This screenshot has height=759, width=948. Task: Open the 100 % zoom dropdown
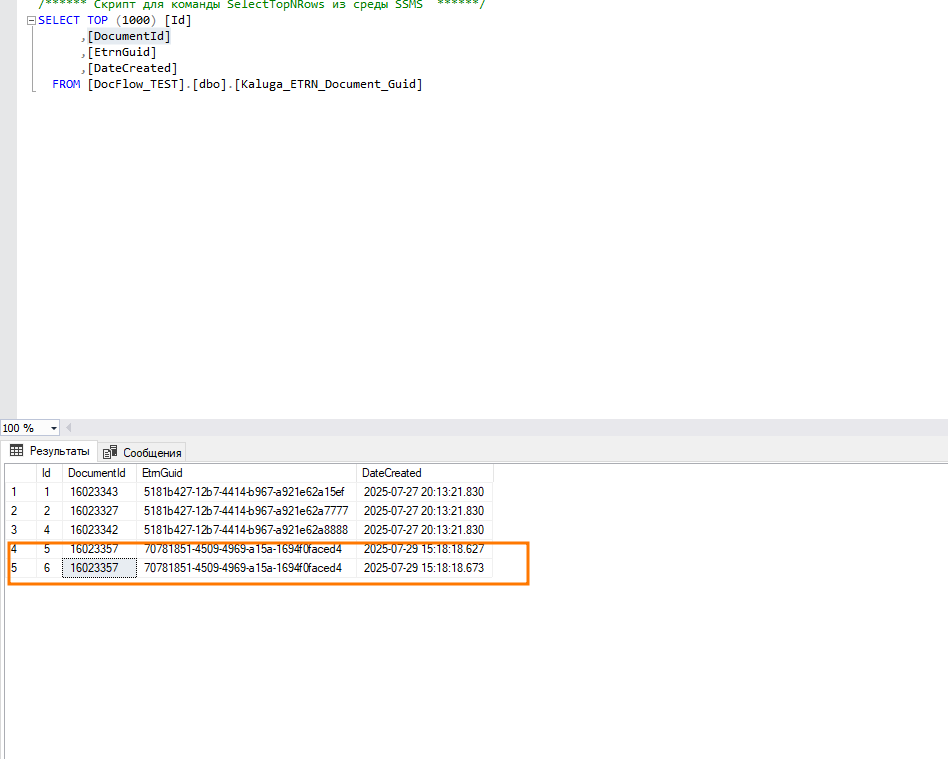pyautogui.click(x=53, y=428)
